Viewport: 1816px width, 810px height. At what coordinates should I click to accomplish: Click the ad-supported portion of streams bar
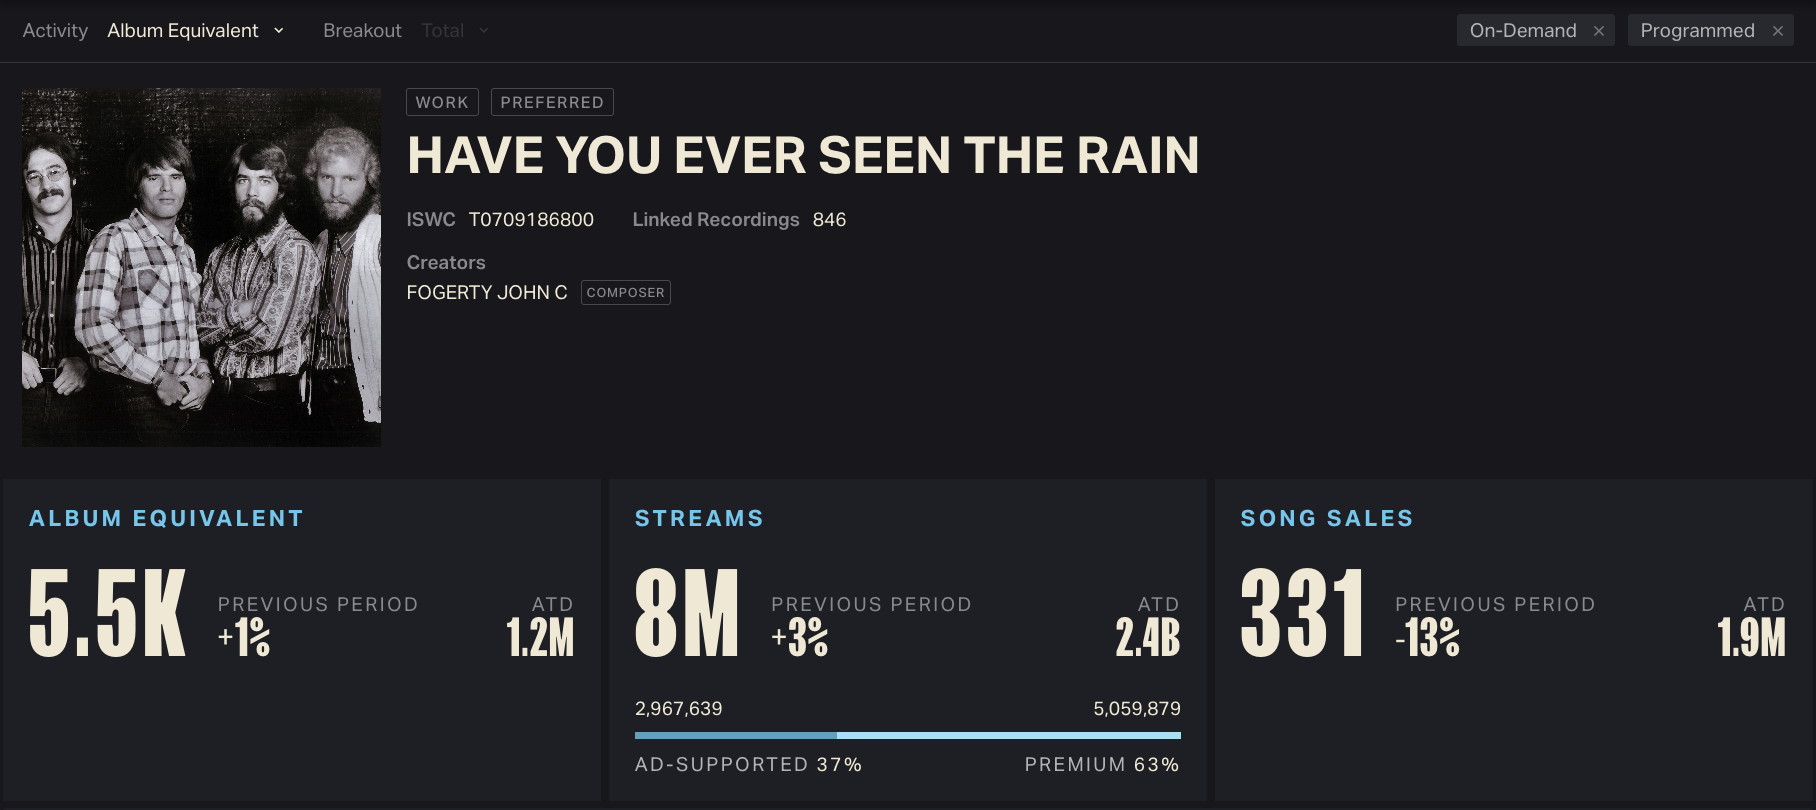pyautogui.click(x=736, y=735)
